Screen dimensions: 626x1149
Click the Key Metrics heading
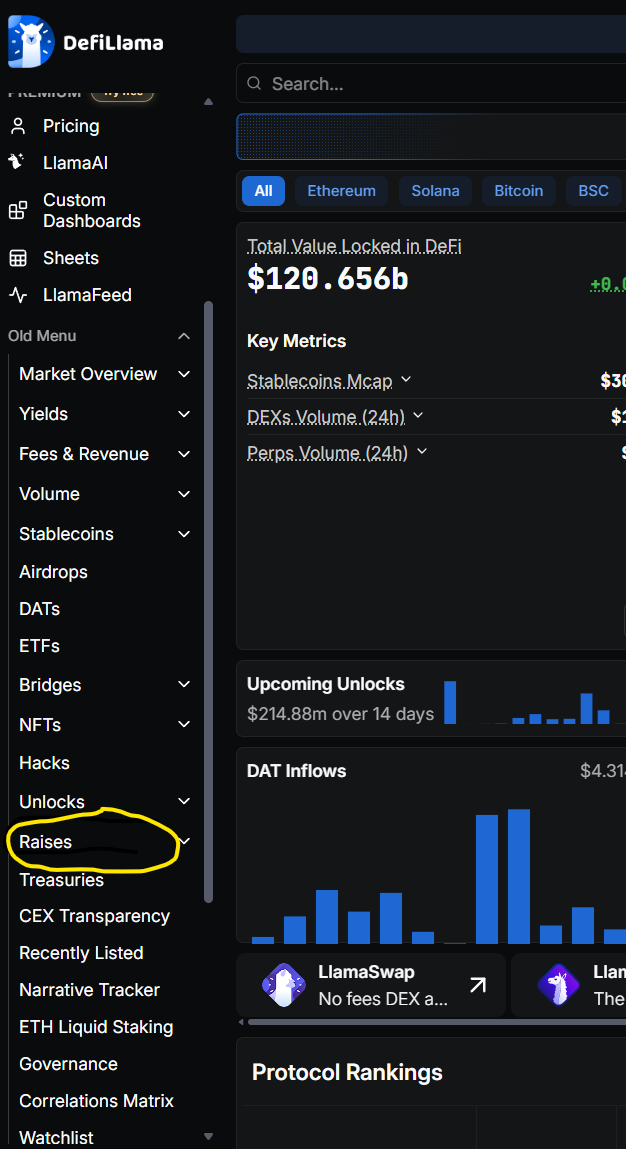297,341
